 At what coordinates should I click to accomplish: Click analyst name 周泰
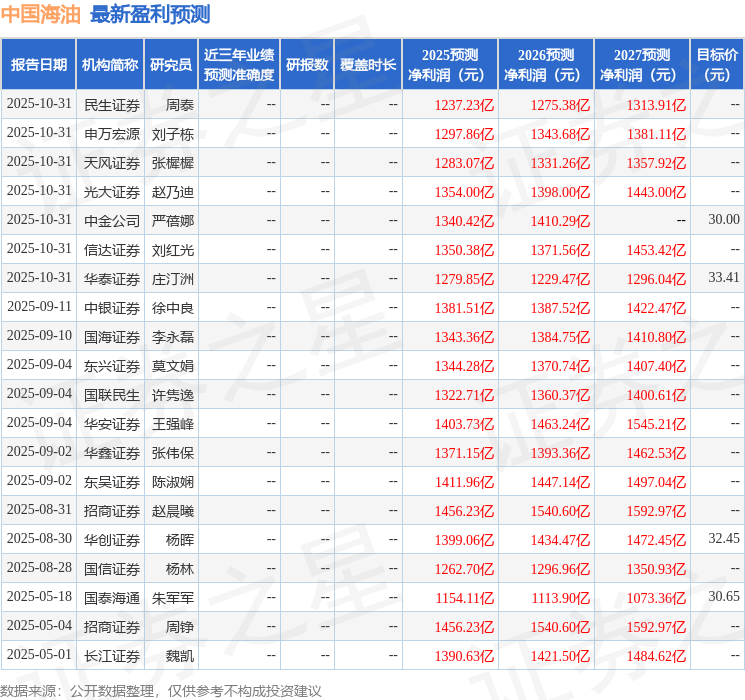click(x=180, y=105)
